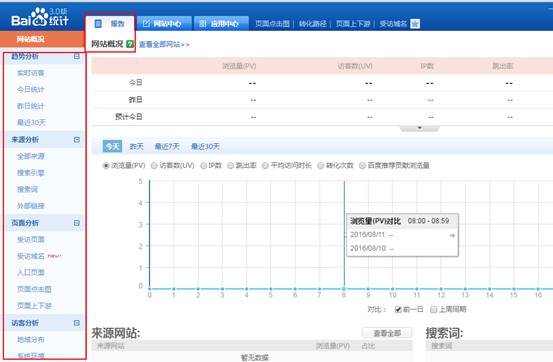
Task: Click the 应用中心 grid icon
Action: (x=203, y=24)
